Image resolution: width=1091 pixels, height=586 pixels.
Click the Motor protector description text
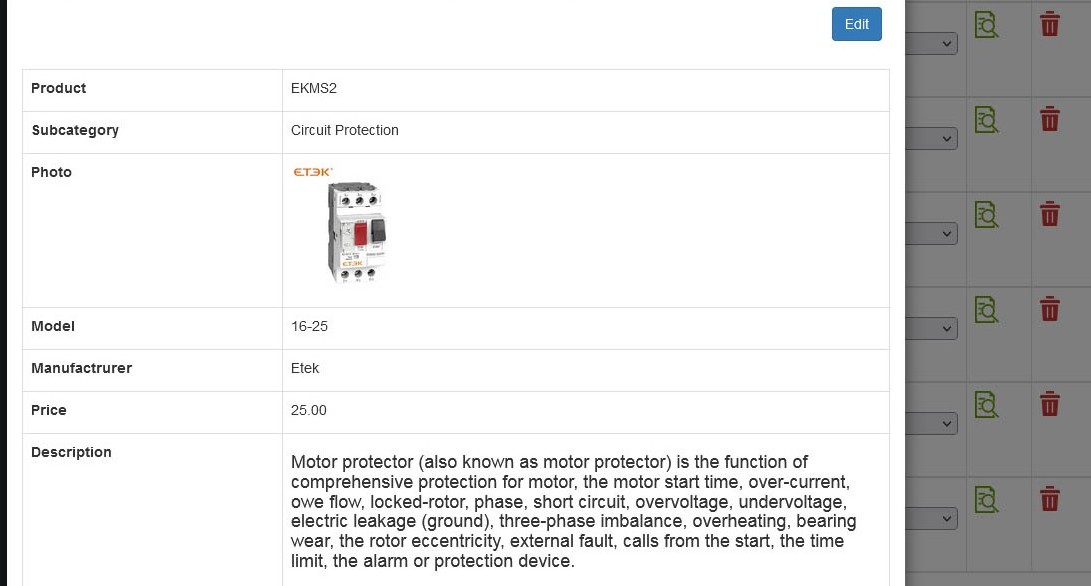(573, 512)
